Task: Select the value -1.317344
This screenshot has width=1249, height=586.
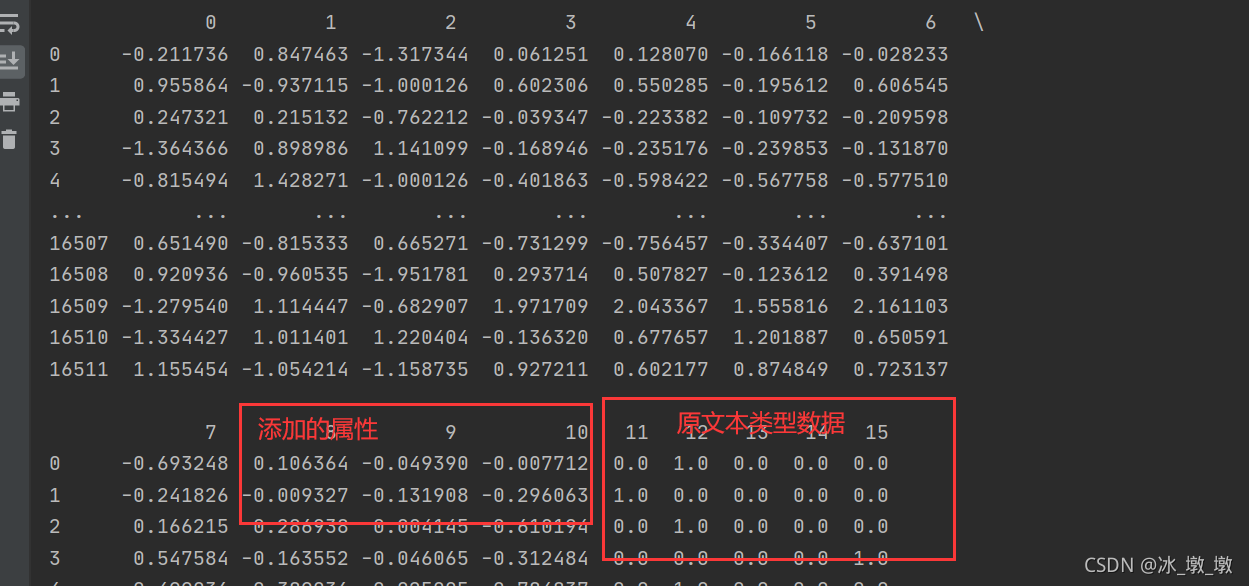Action: pos(415,54)
